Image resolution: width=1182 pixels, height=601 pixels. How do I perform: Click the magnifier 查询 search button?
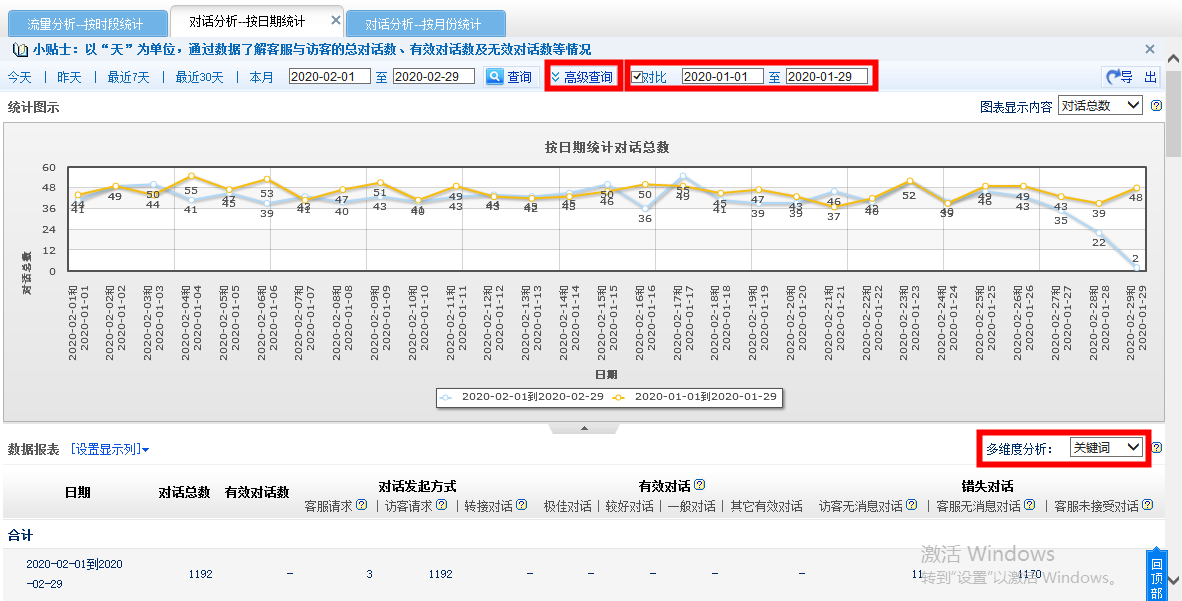tap(510, 77)
